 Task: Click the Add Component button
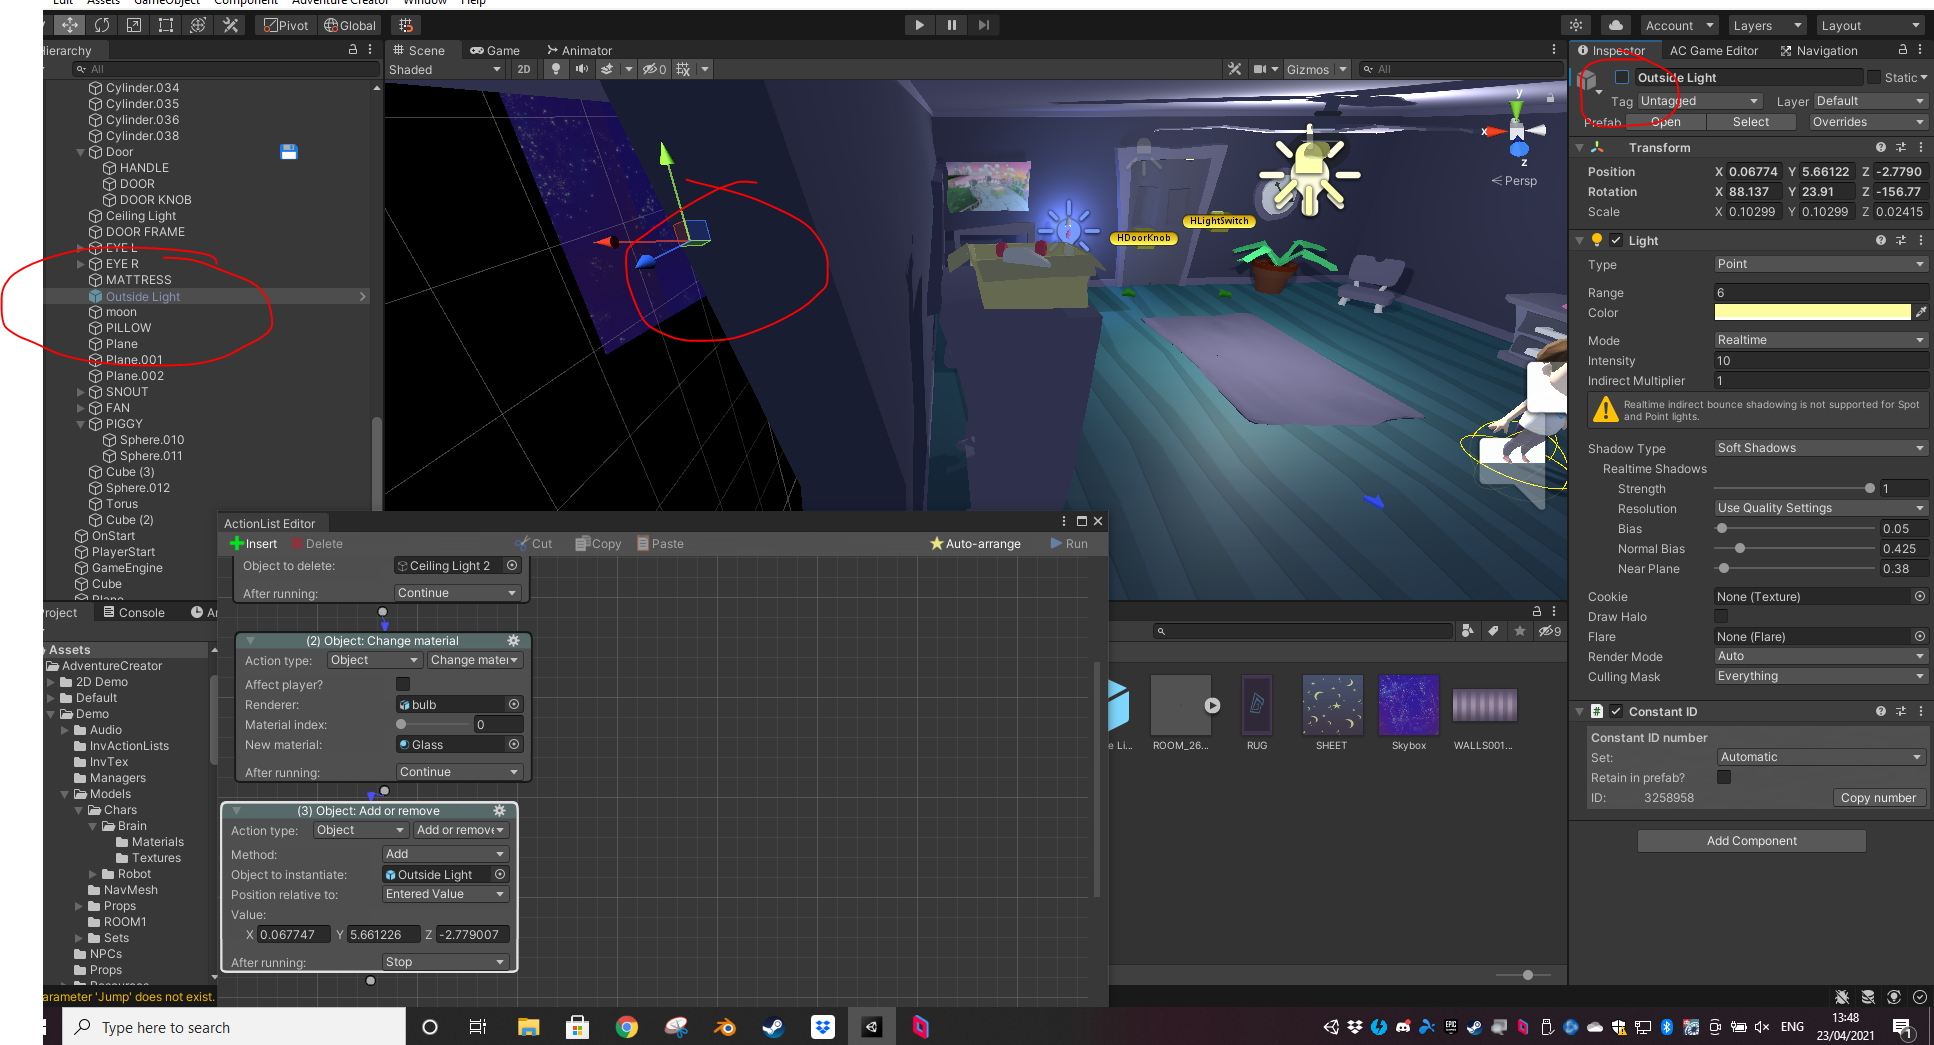(1752, 841)
